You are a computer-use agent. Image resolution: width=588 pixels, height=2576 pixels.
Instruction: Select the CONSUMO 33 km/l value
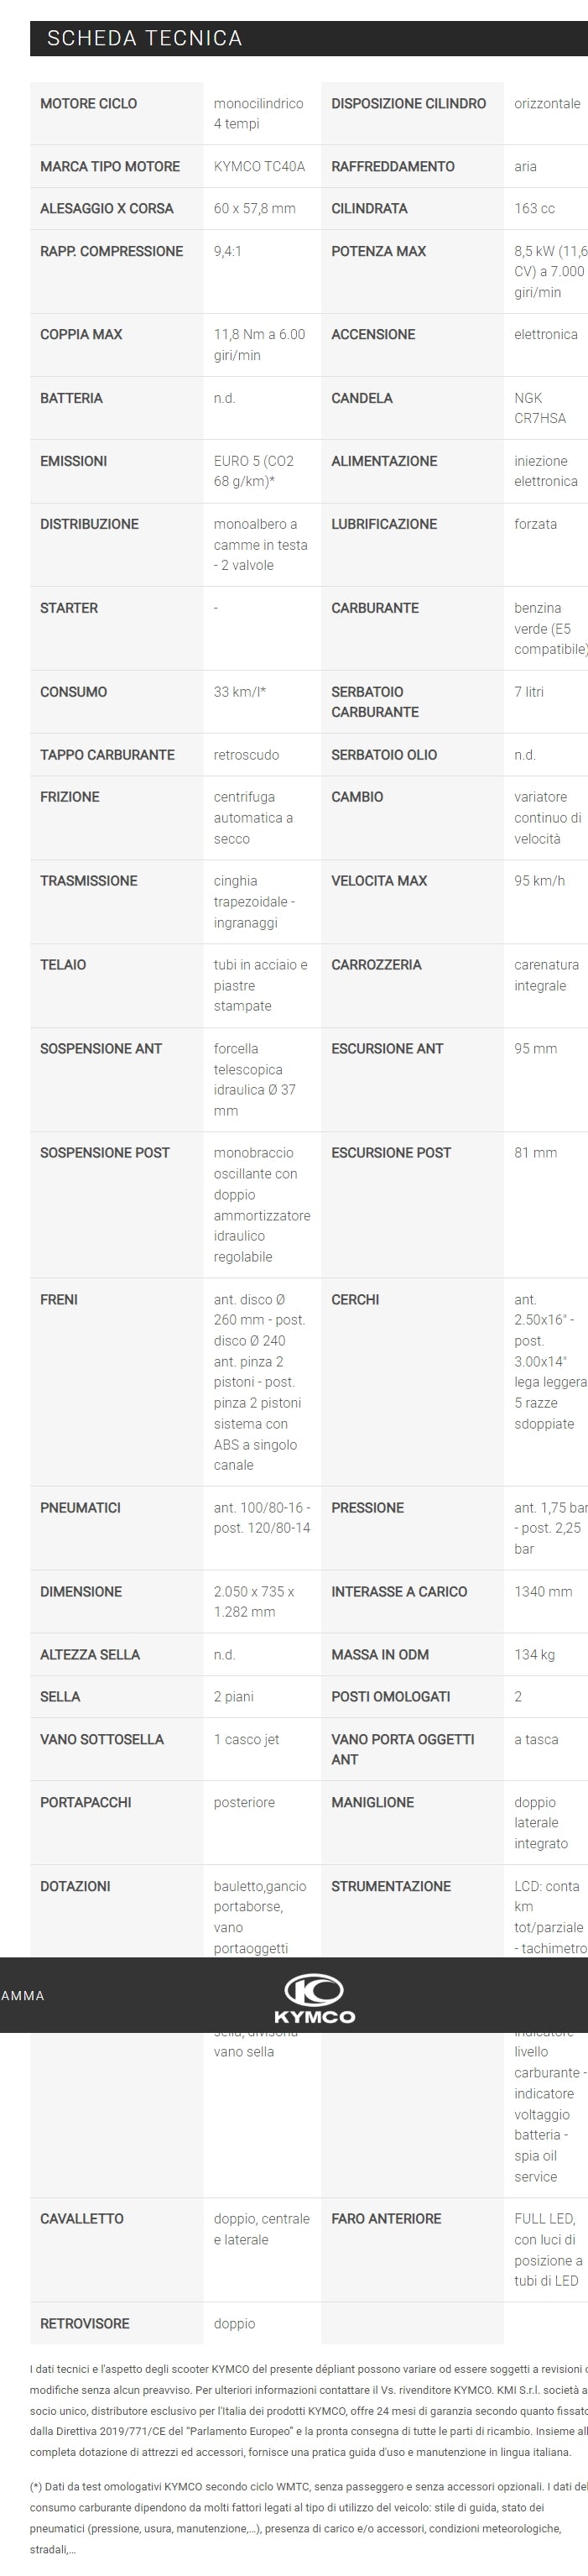pyautogui.click(x=239, y=691)
